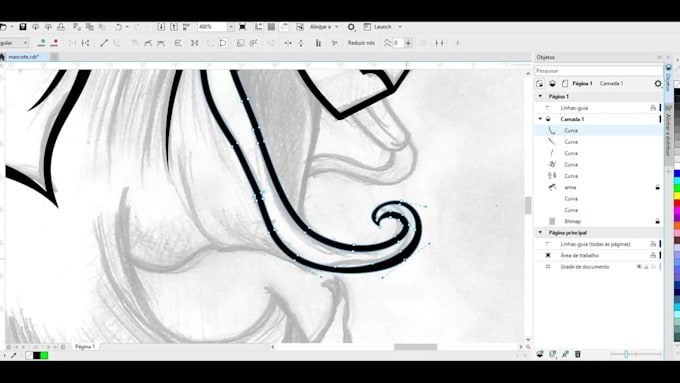The width and height of the screenshot is (680, 383).
Task: Click the Reduzir nós button
Action: (361, 43)
